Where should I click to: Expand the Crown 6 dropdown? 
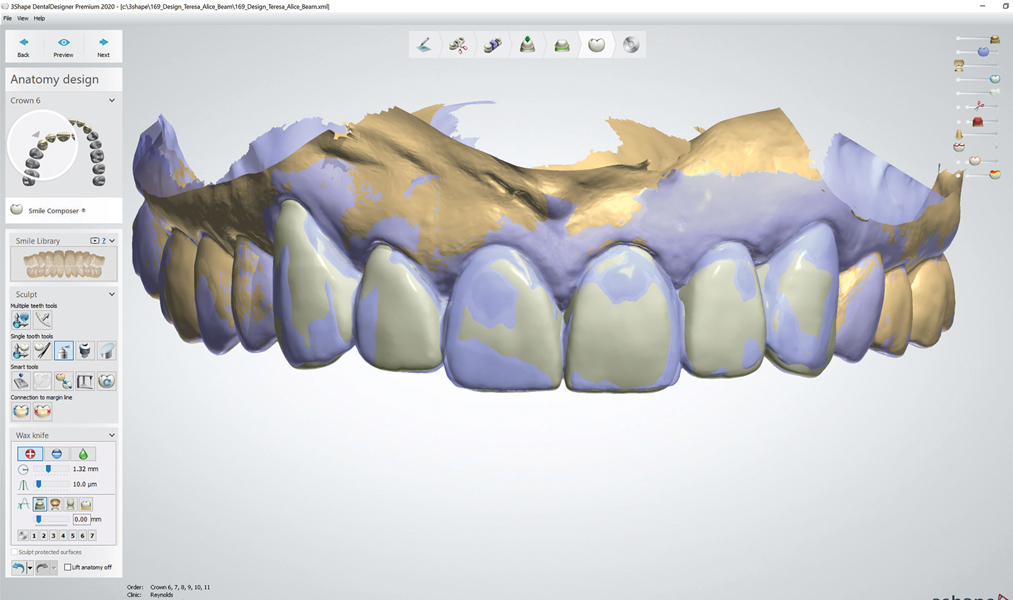[x=111, y=101]
